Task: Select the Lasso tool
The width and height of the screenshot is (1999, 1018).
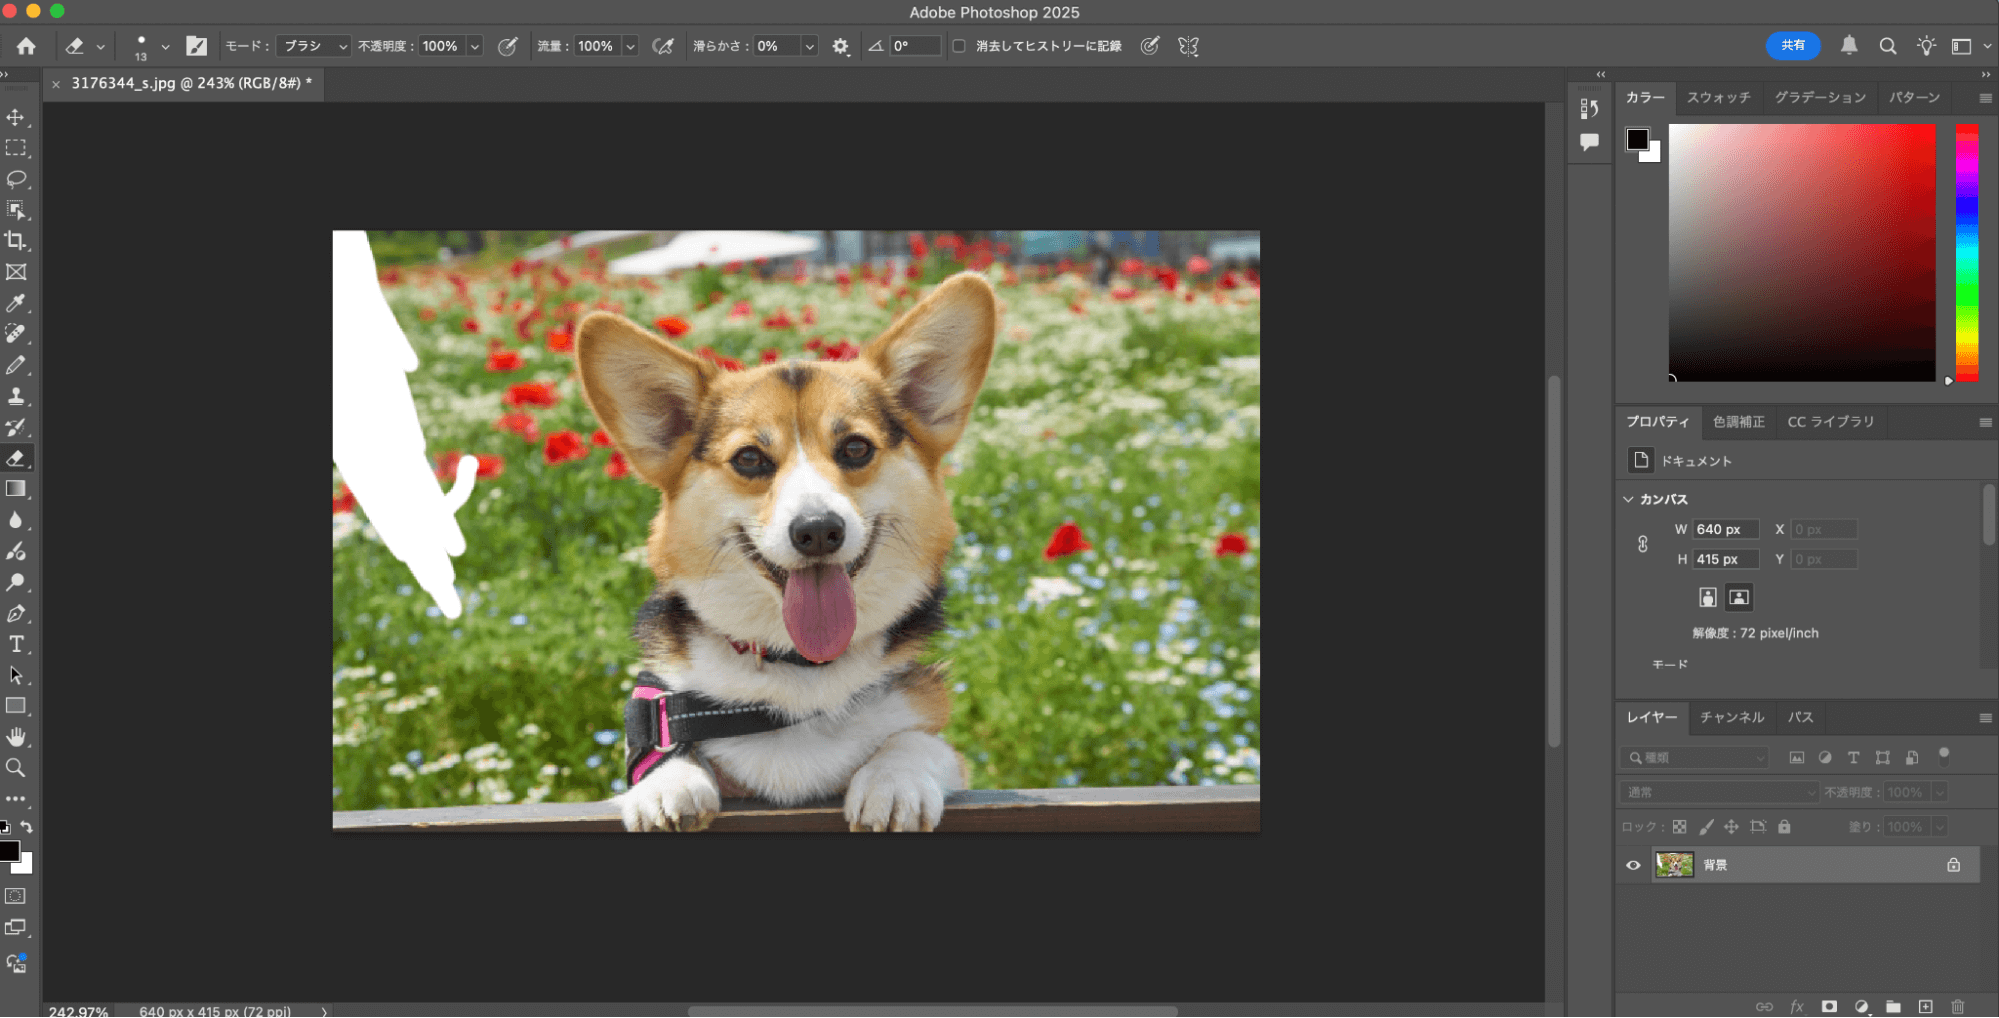Action: coord(16,179)
